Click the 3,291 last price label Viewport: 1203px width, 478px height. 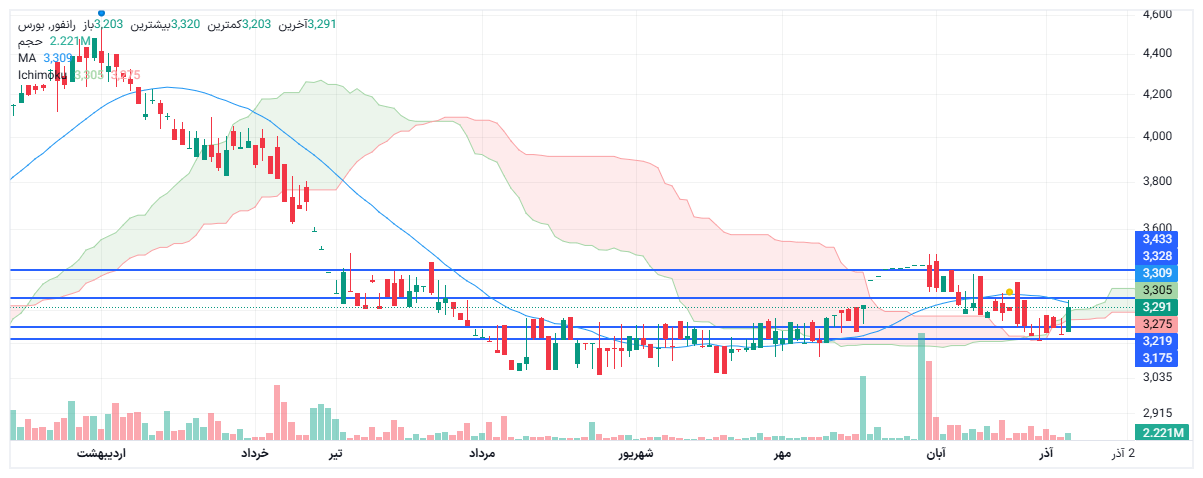(1156, 307)
